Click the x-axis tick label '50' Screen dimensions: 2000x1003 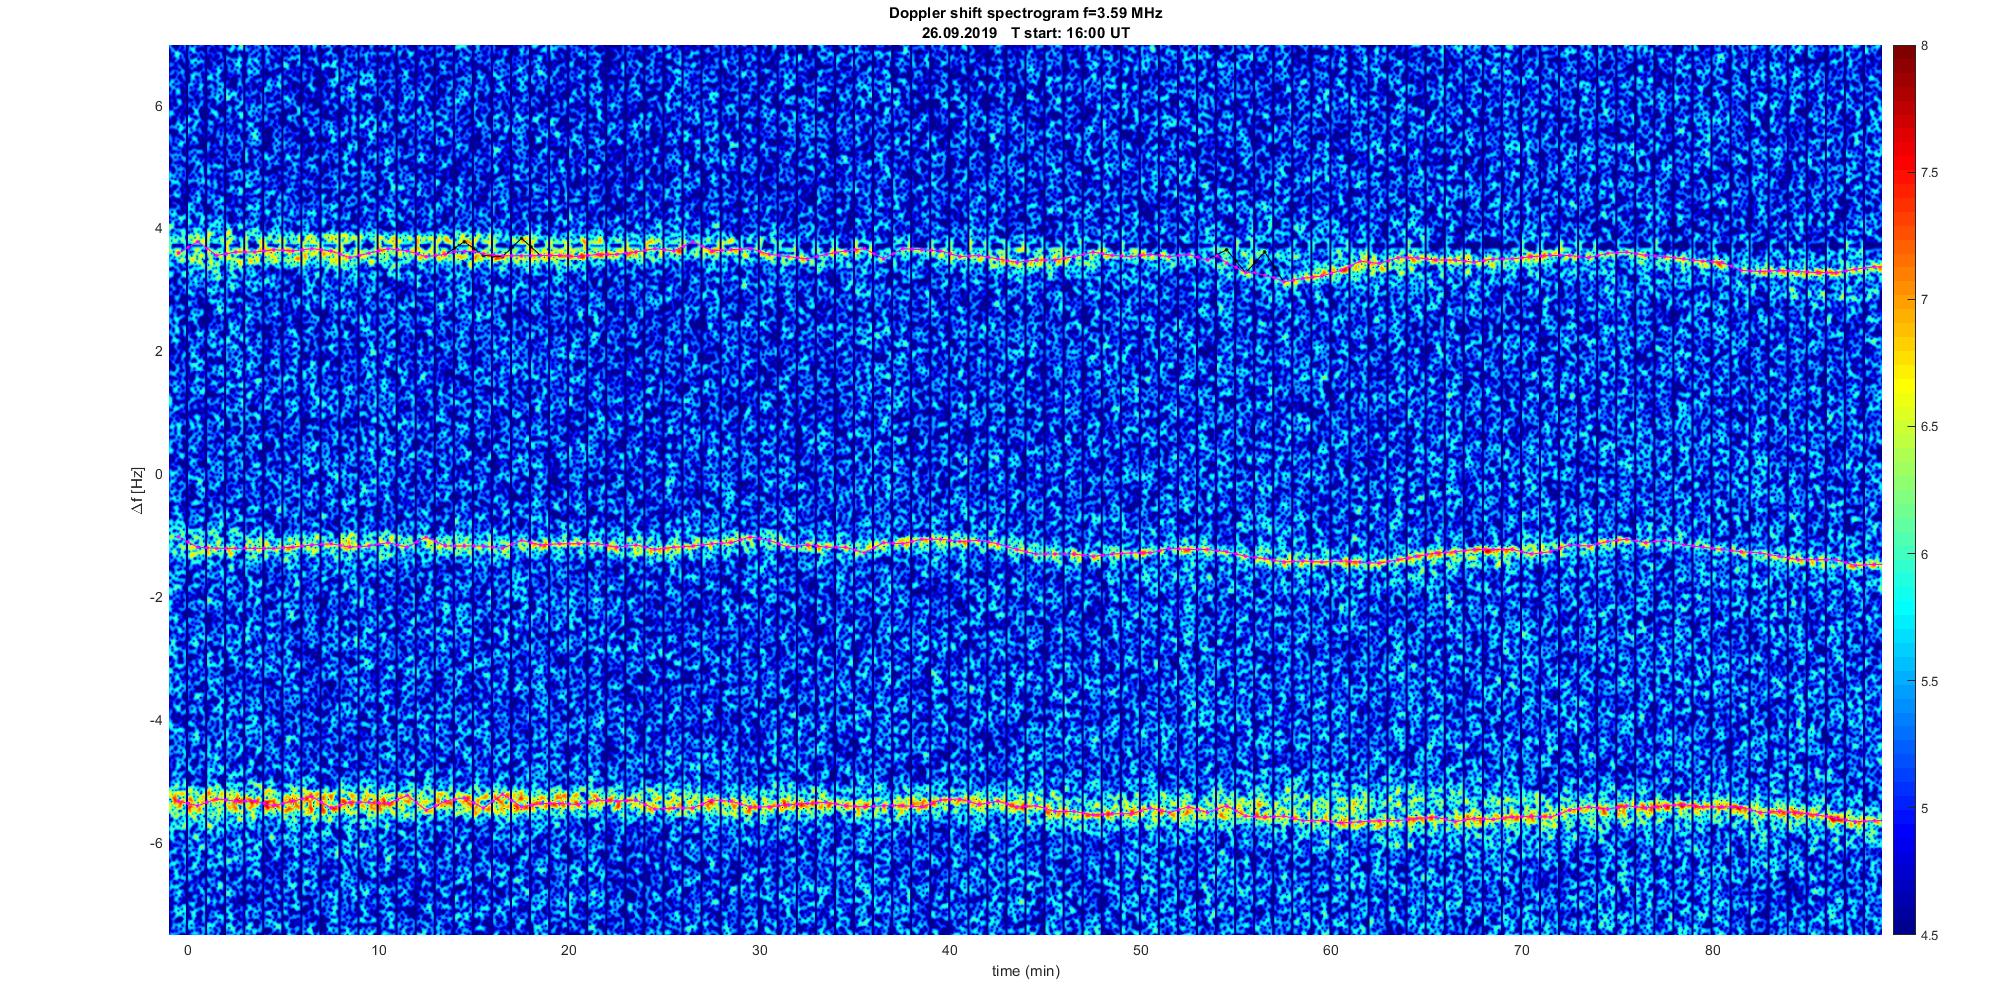(x=1140, y=950)
